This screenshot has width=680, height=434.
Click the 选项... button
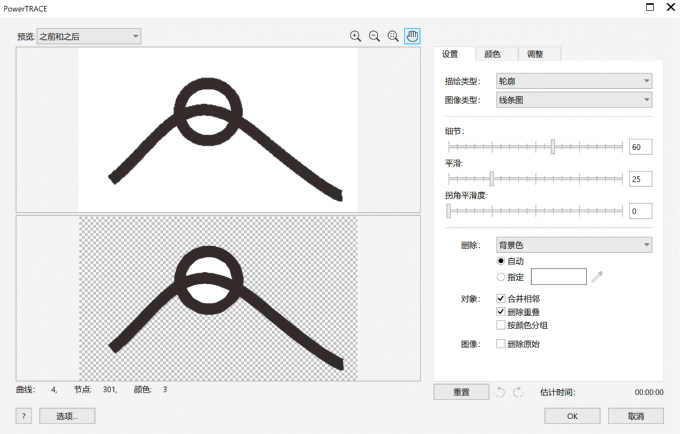coord(67,415)
